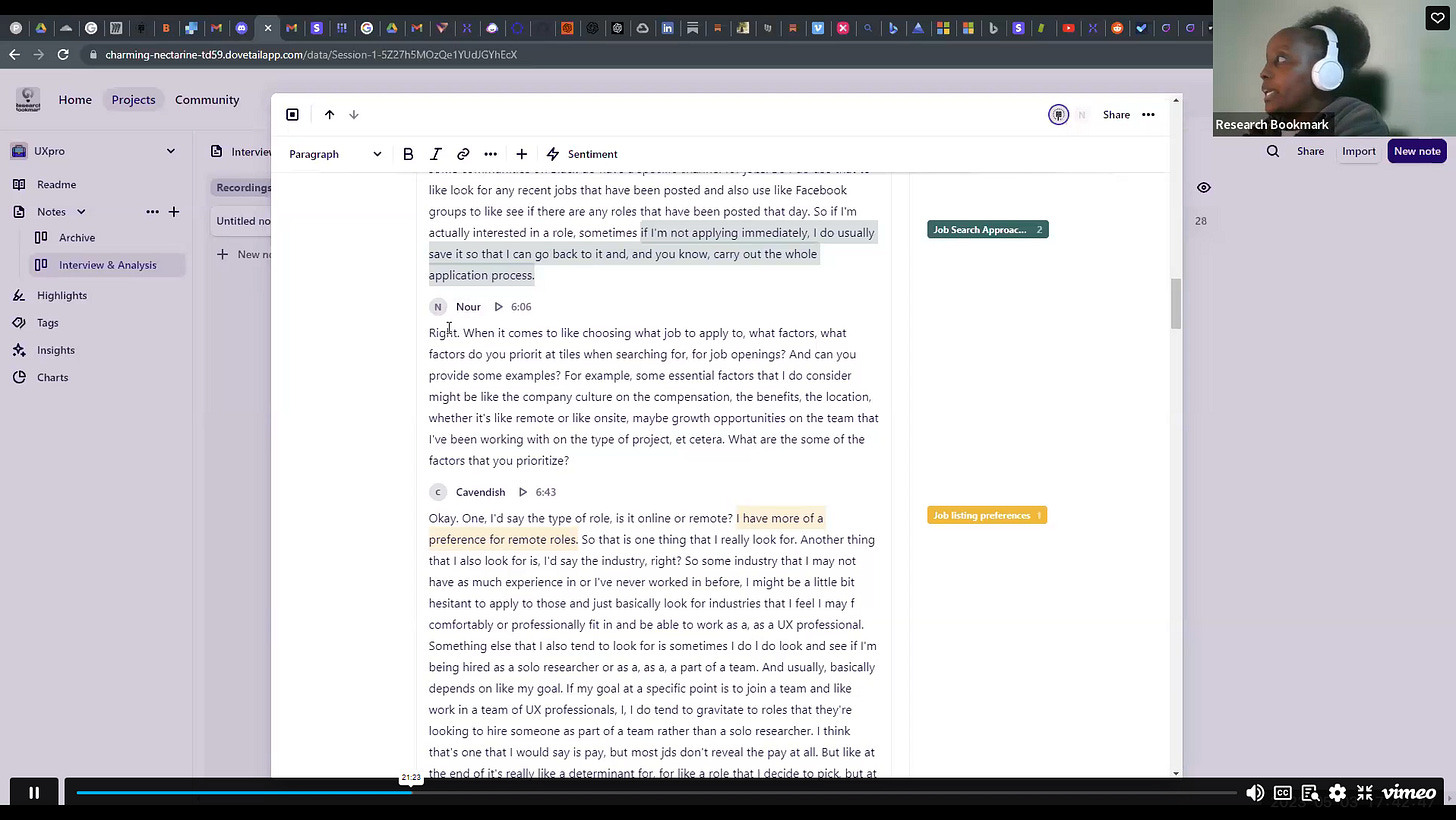Go to previous note with up arrow
1456x820 pixels.
pos(329,114)
